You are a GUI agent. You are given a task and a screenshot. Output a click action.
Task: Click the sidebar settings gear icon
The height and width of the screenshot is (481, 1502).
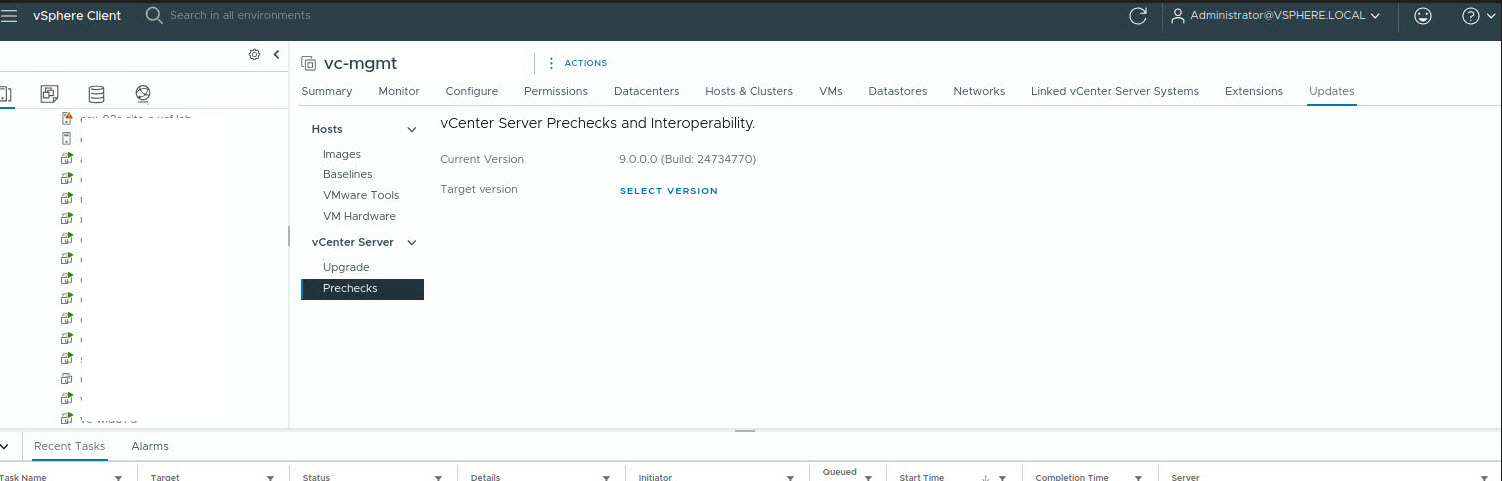pos(254,55)
